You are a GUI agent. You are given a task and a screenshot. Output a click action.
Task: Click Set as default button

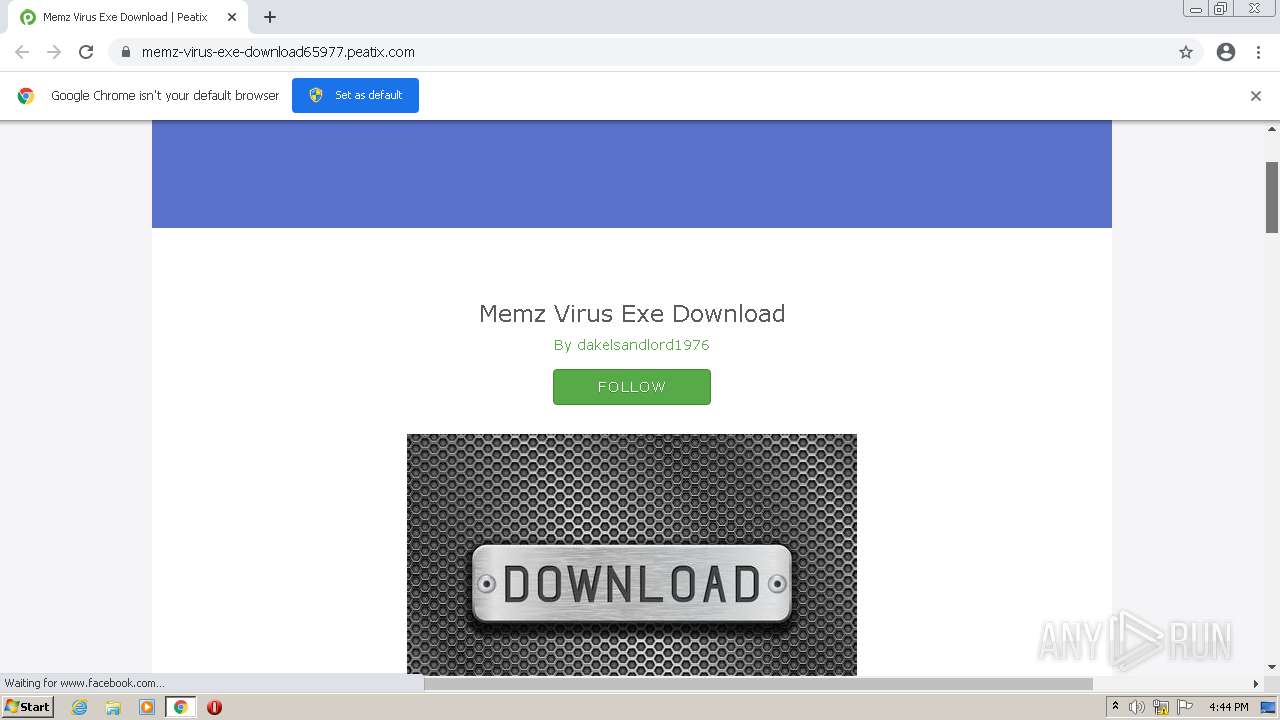tap(355, 95)
